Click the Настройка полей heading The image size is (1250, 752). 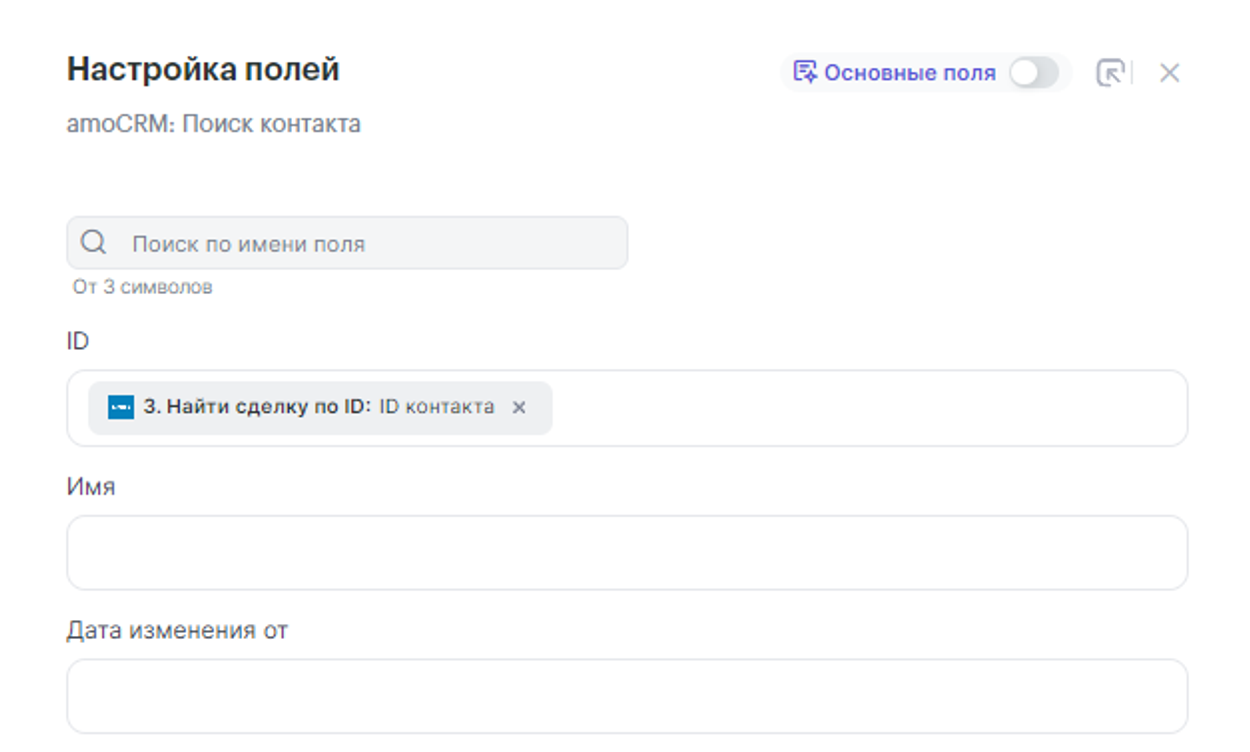click(x=203, y=70)
